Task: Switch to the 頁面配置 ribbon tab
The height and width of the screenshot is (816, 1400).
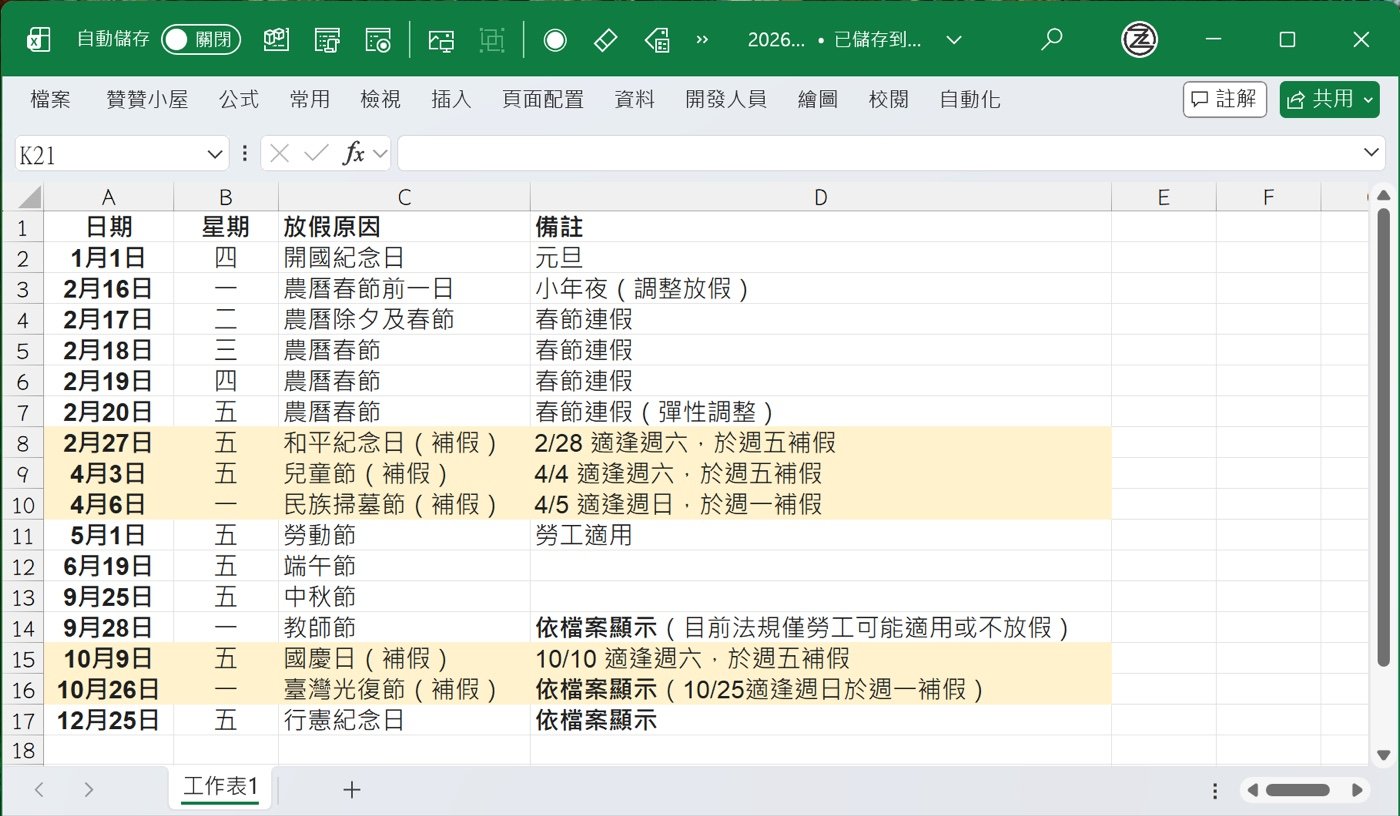Action: pyautogui.click(x=543, y=99)
